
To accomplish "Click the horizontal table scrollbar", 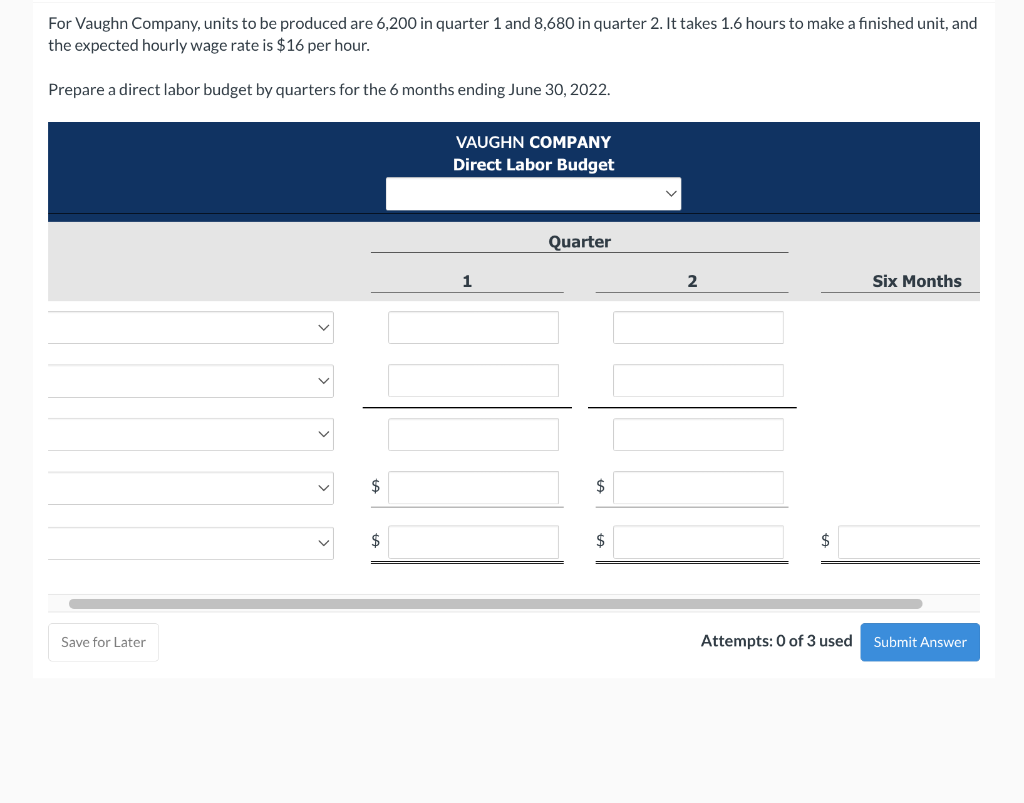I will tap(496, 604).
